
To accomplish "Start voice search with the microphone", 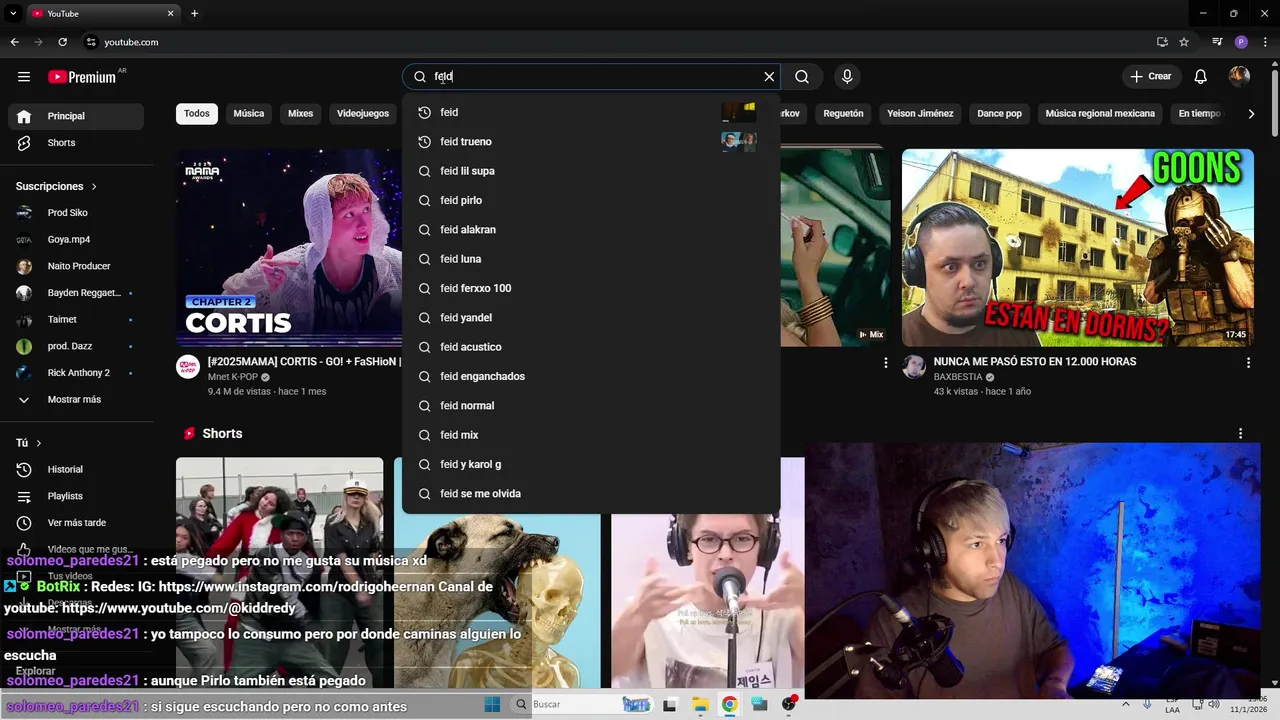I will pos(847,77).
